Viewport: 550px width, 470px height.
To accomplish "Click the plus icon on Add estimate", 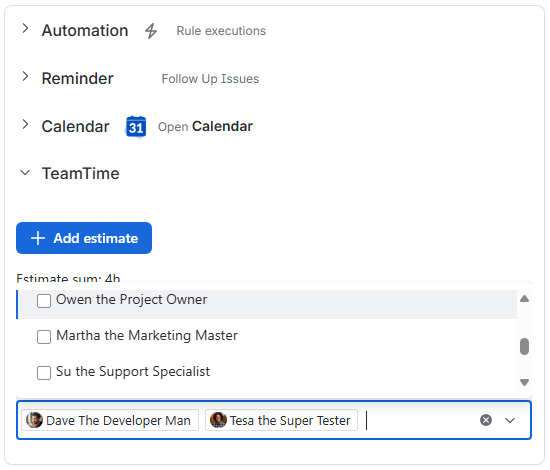I will (38, 238).
